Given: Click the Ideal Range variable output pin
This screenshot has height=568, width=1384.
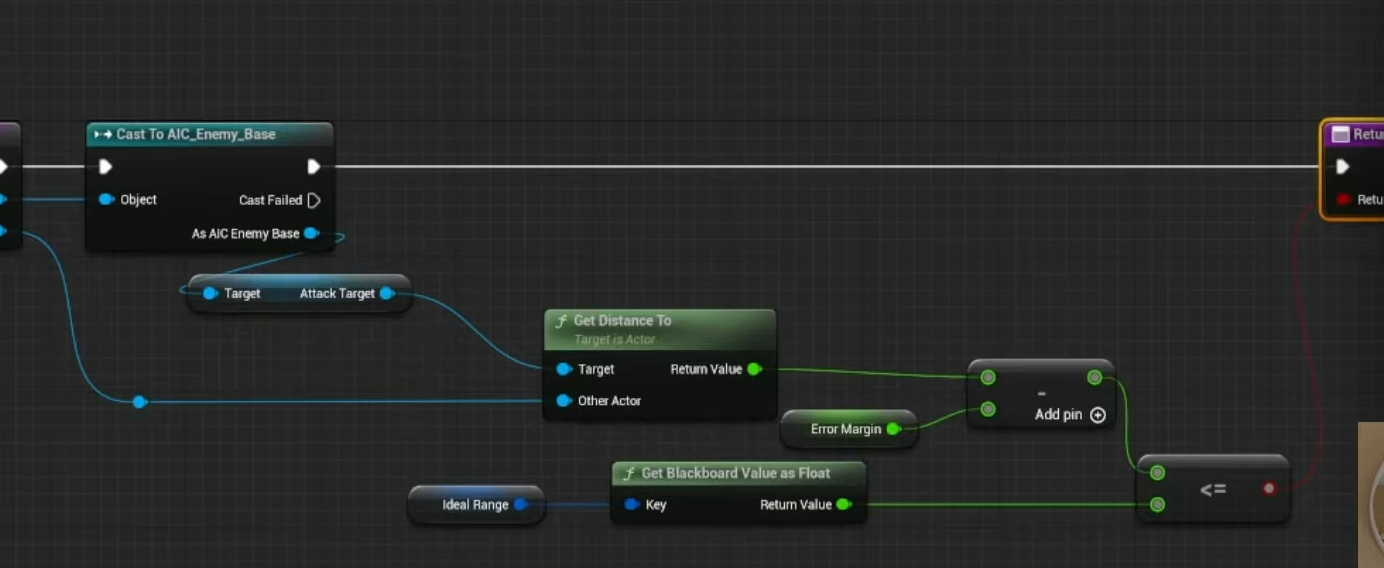Looking at the screenshot, I should pyautogui.click(x=520, y=505).
